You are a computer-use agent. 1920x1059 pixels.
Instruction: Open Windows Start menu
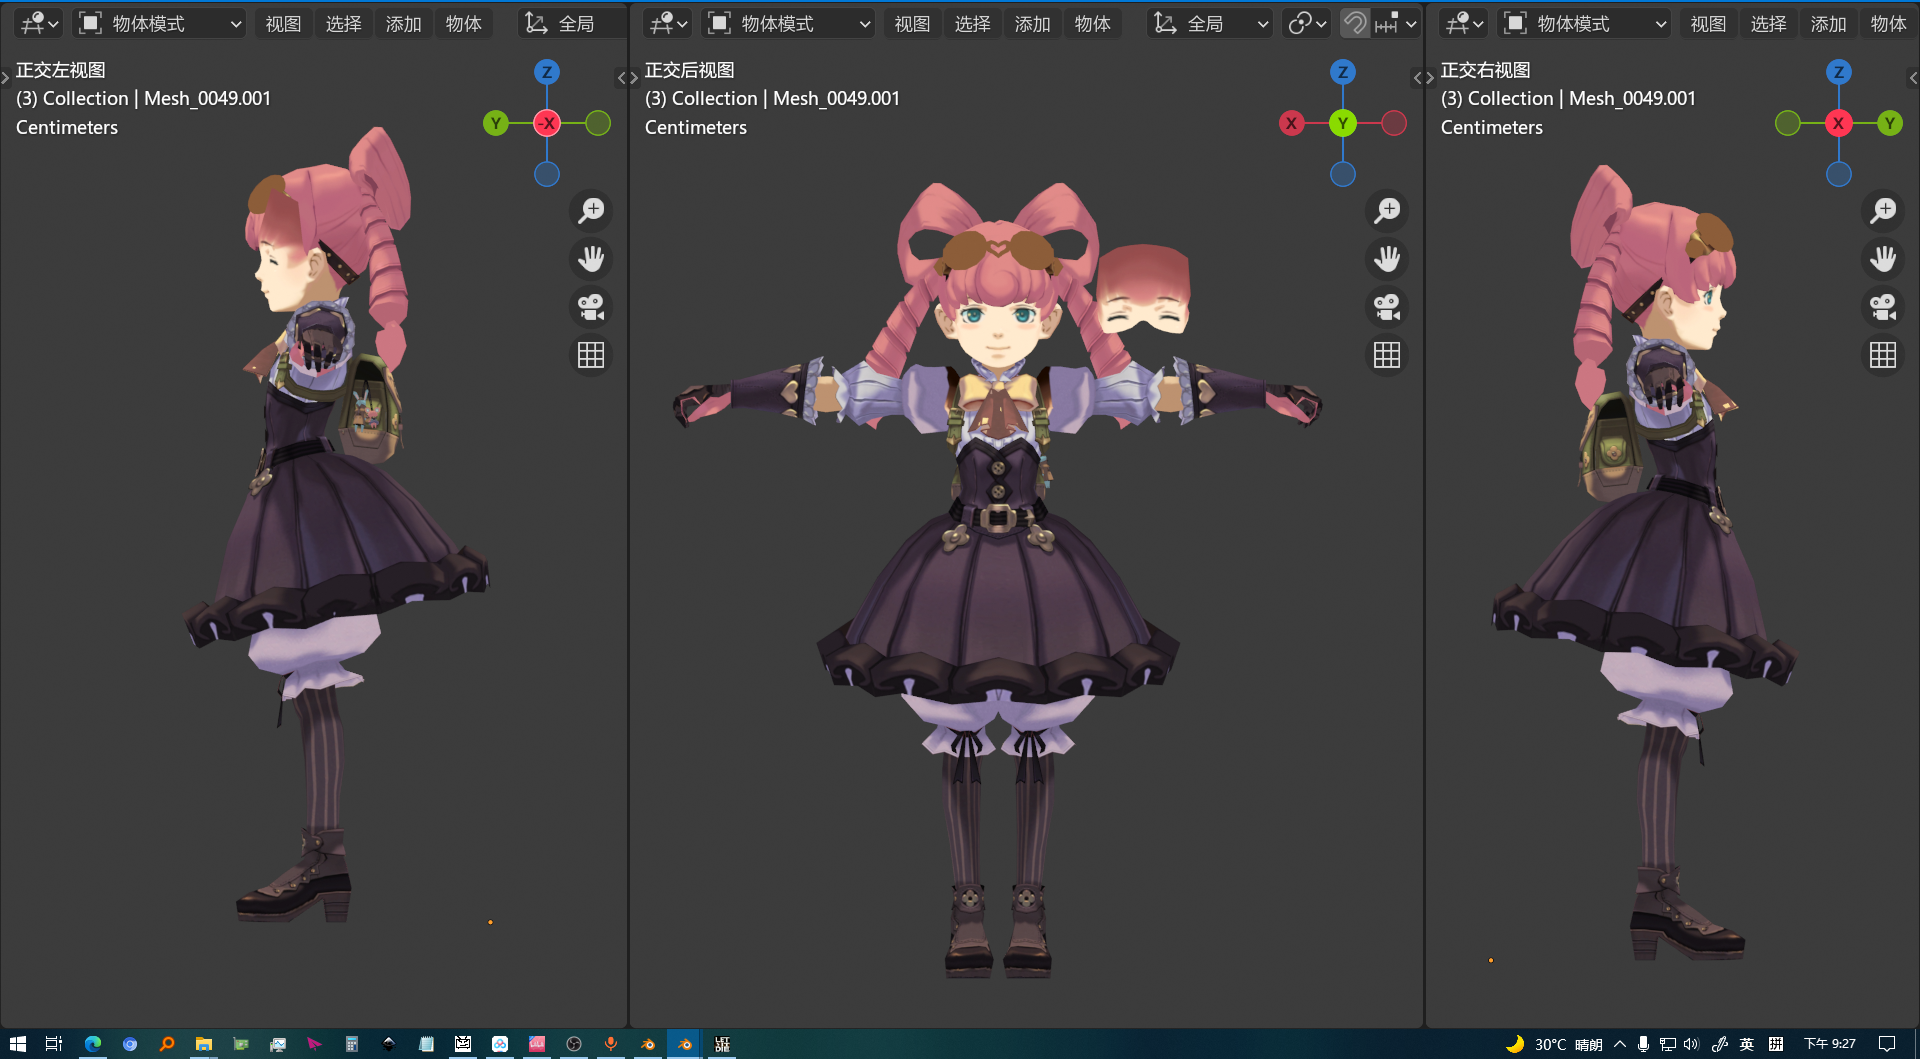pyautogui.click(x=17, y=1044)
